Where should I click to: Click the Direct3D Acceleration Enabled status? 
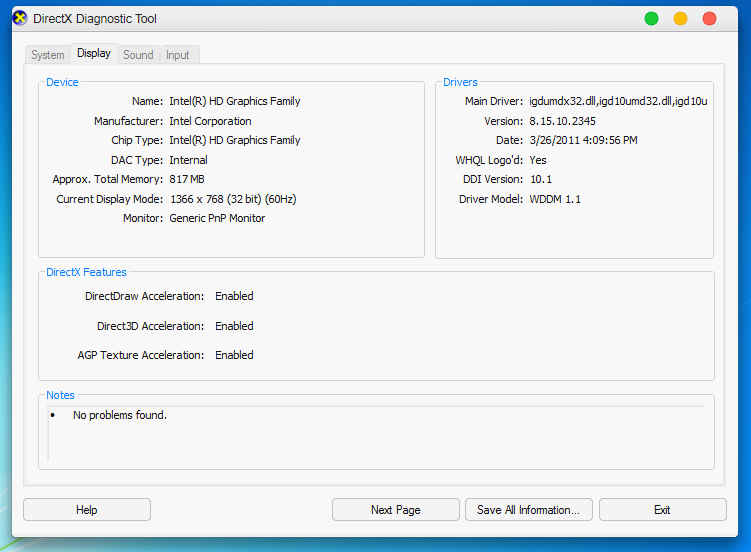pyautogui.click(x=234, y=326)
